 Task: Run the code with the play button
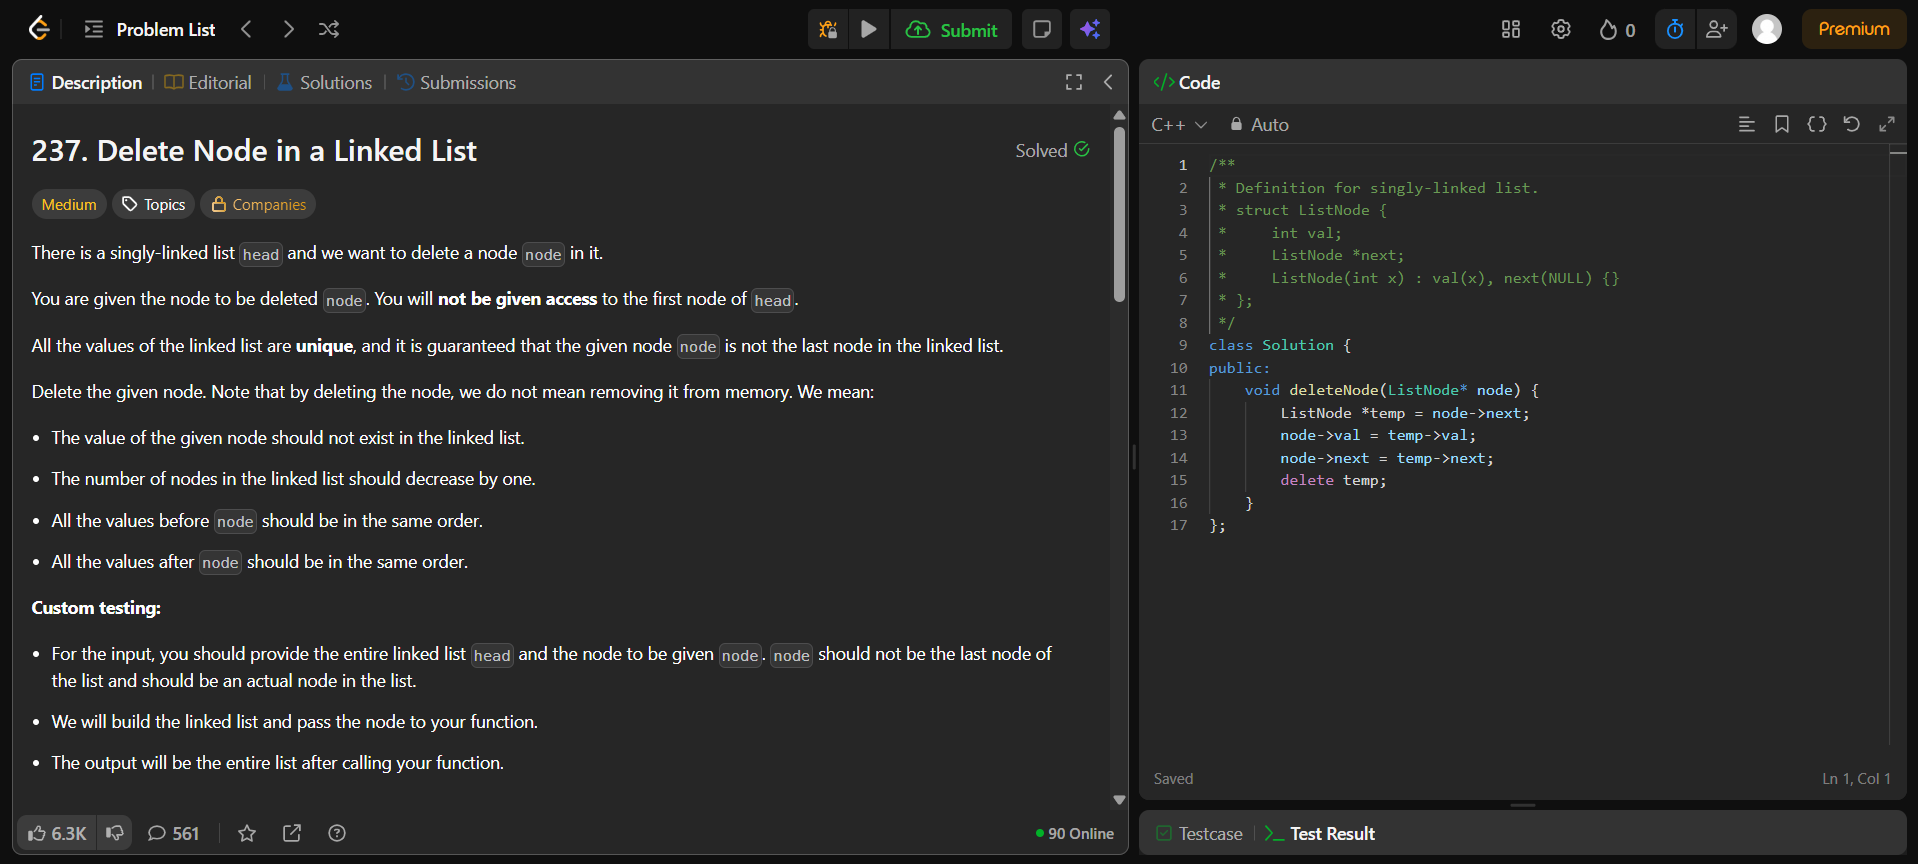tap(869, 30)
